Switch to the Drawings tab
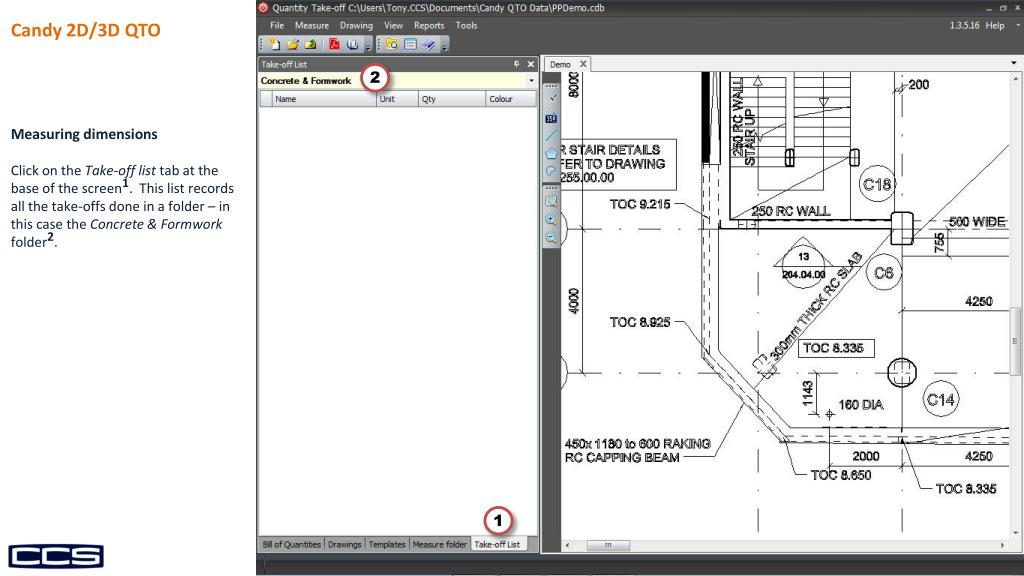The image size is (1024, 576). tap(344, 544)
